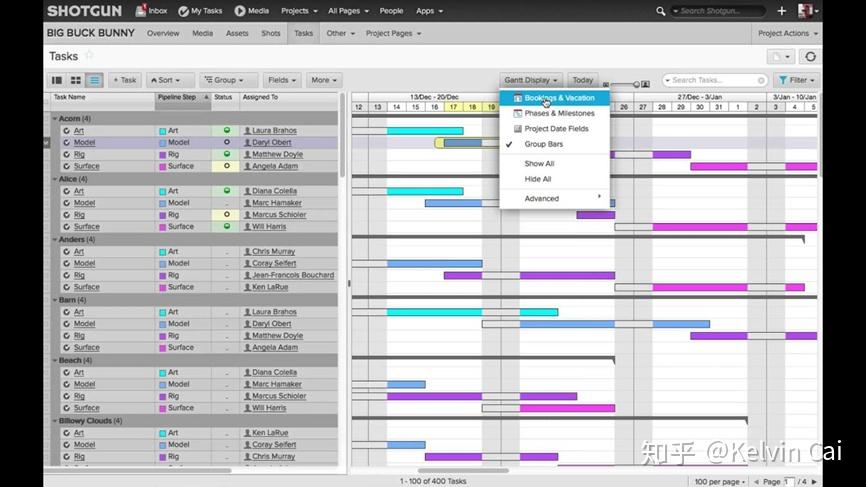Viewport: 866px width, 487px height.
Task: Switch to master-detail list view icon
Action: tap(57, 80)
